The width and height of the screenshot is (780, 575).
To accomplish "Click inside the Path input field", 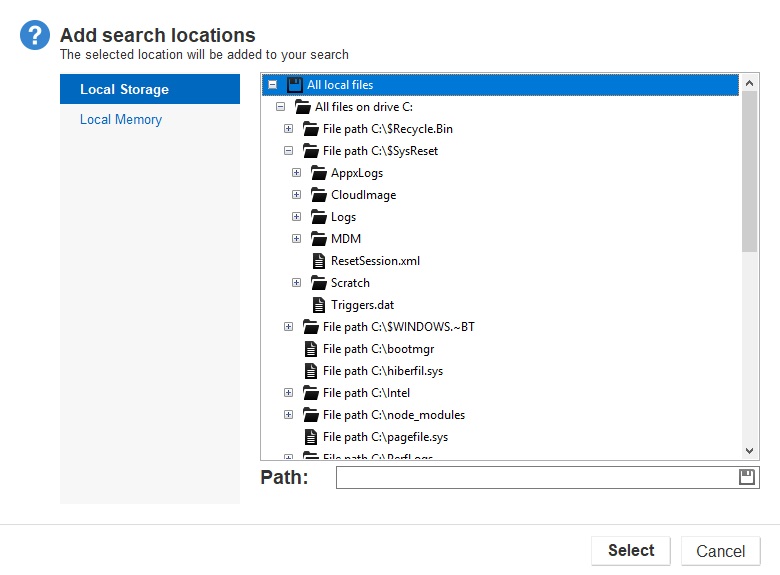I will (535, 478).
